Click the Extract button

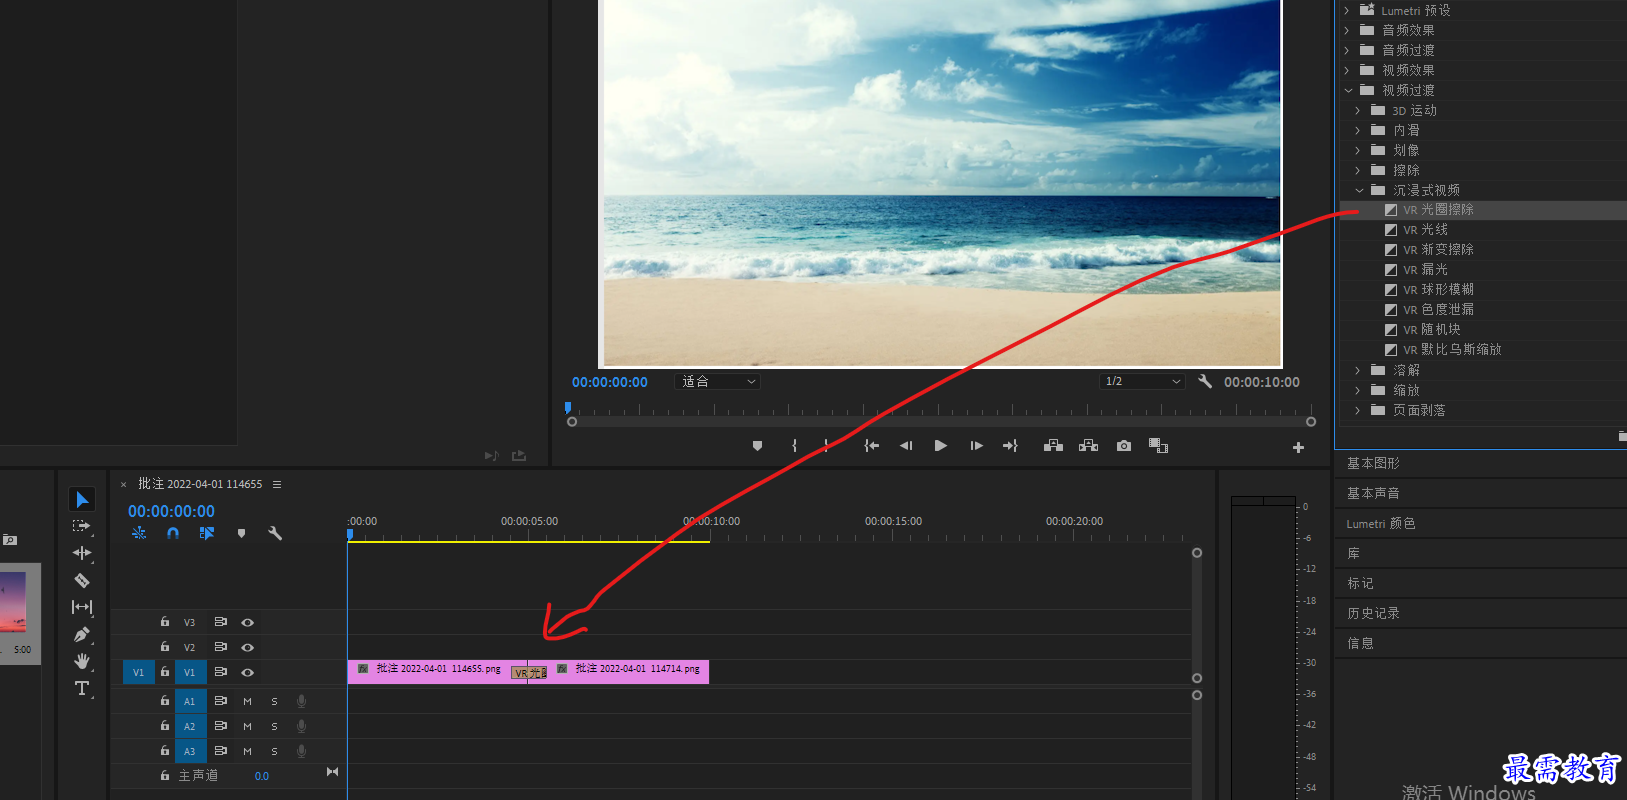(x=1088, y=446)
